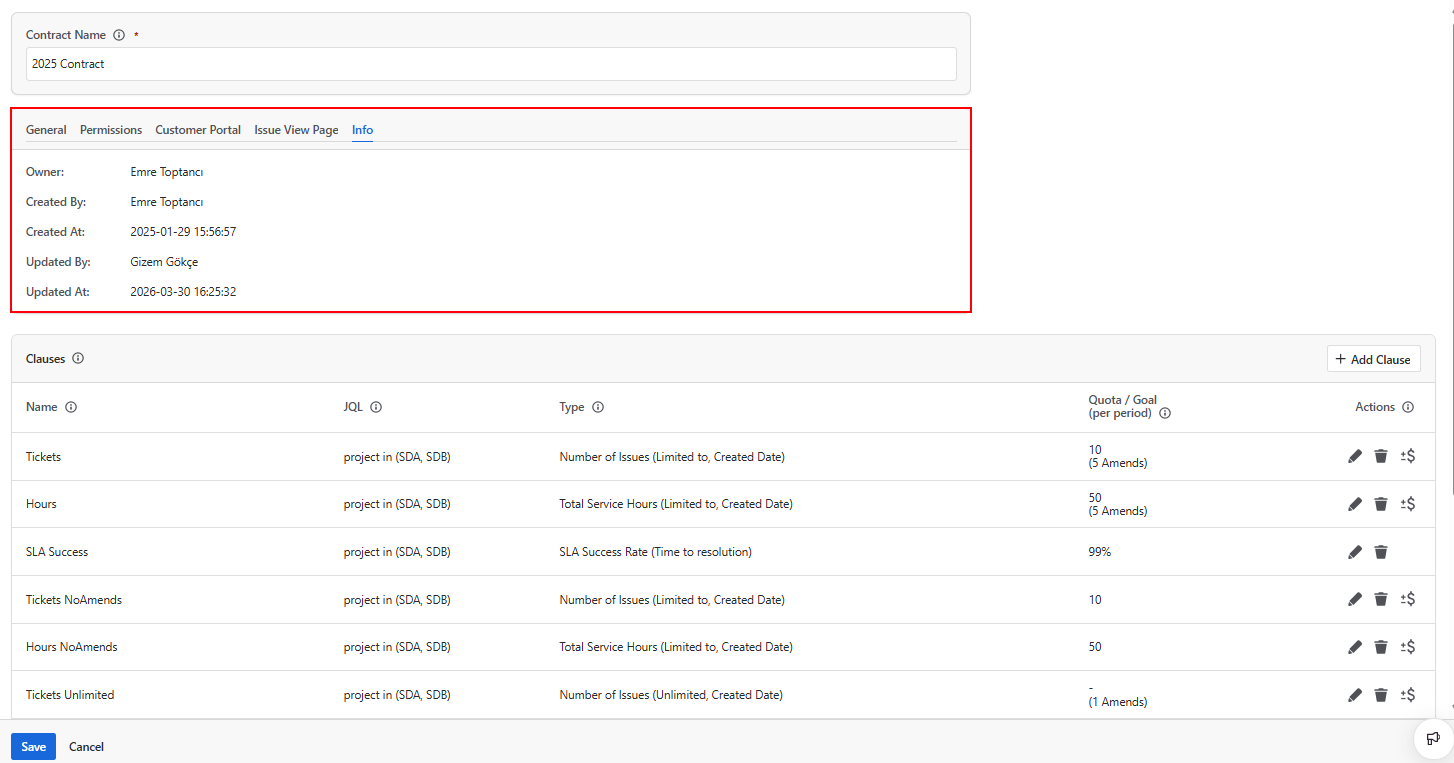Edit the SLA Success clause

pyautogui.click(x=1355, y=552)
